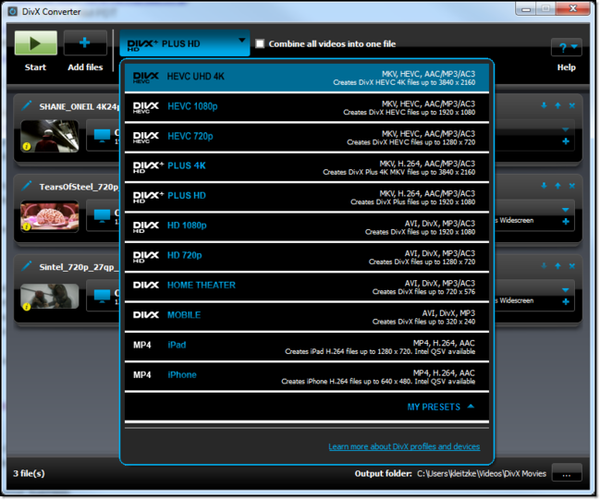Click the Add files plus button
Image resolution: width=600 pixels, height=500 pixels.
pyautogui.click(x=85, y=43)
